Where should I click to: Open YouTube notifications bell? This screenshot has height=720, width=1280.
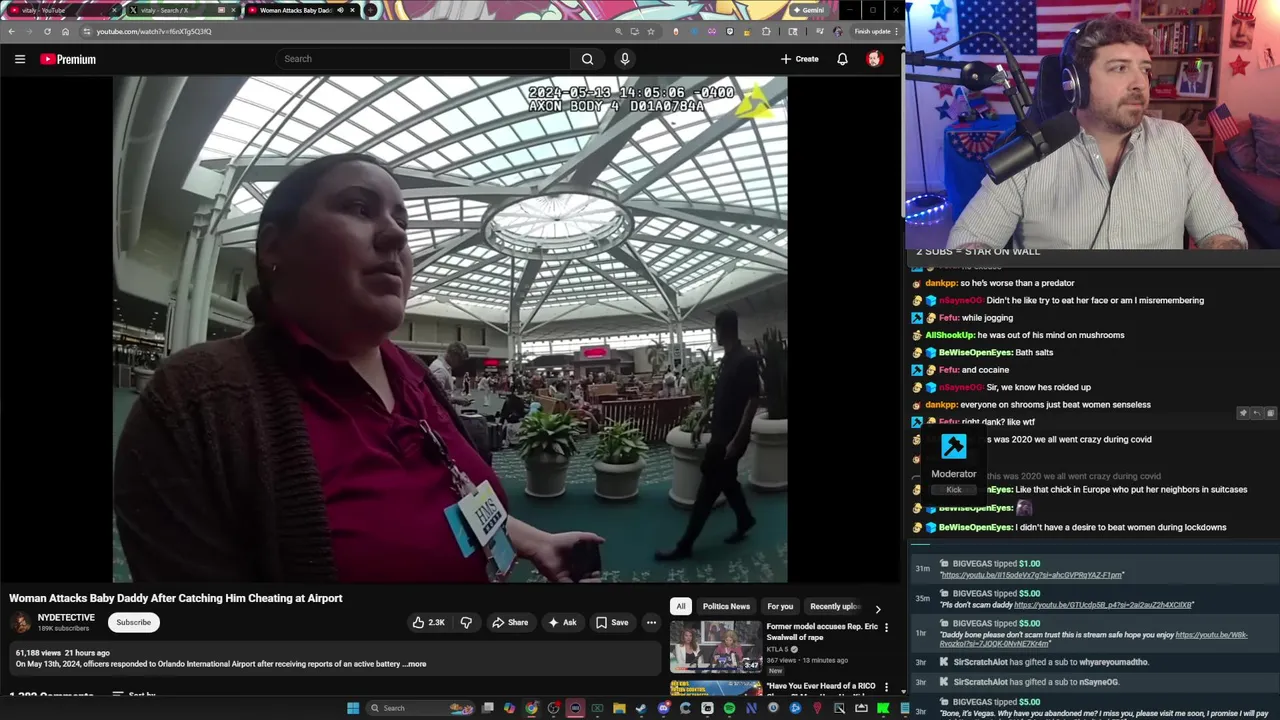(842, 59)
